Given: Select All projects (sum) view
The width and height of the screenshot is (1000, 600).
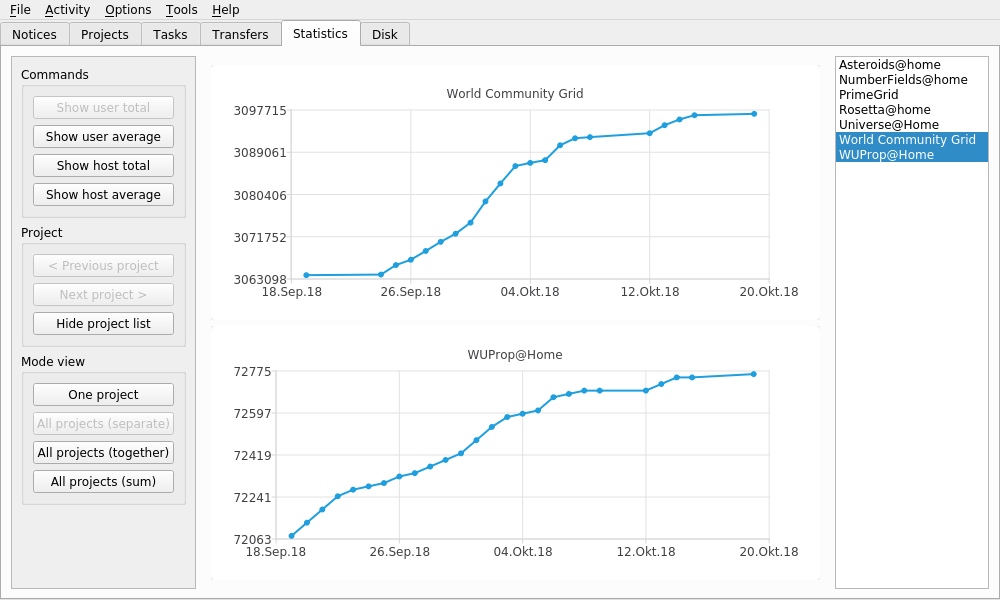Looking at the screenshot, I should tap(103, 482).
